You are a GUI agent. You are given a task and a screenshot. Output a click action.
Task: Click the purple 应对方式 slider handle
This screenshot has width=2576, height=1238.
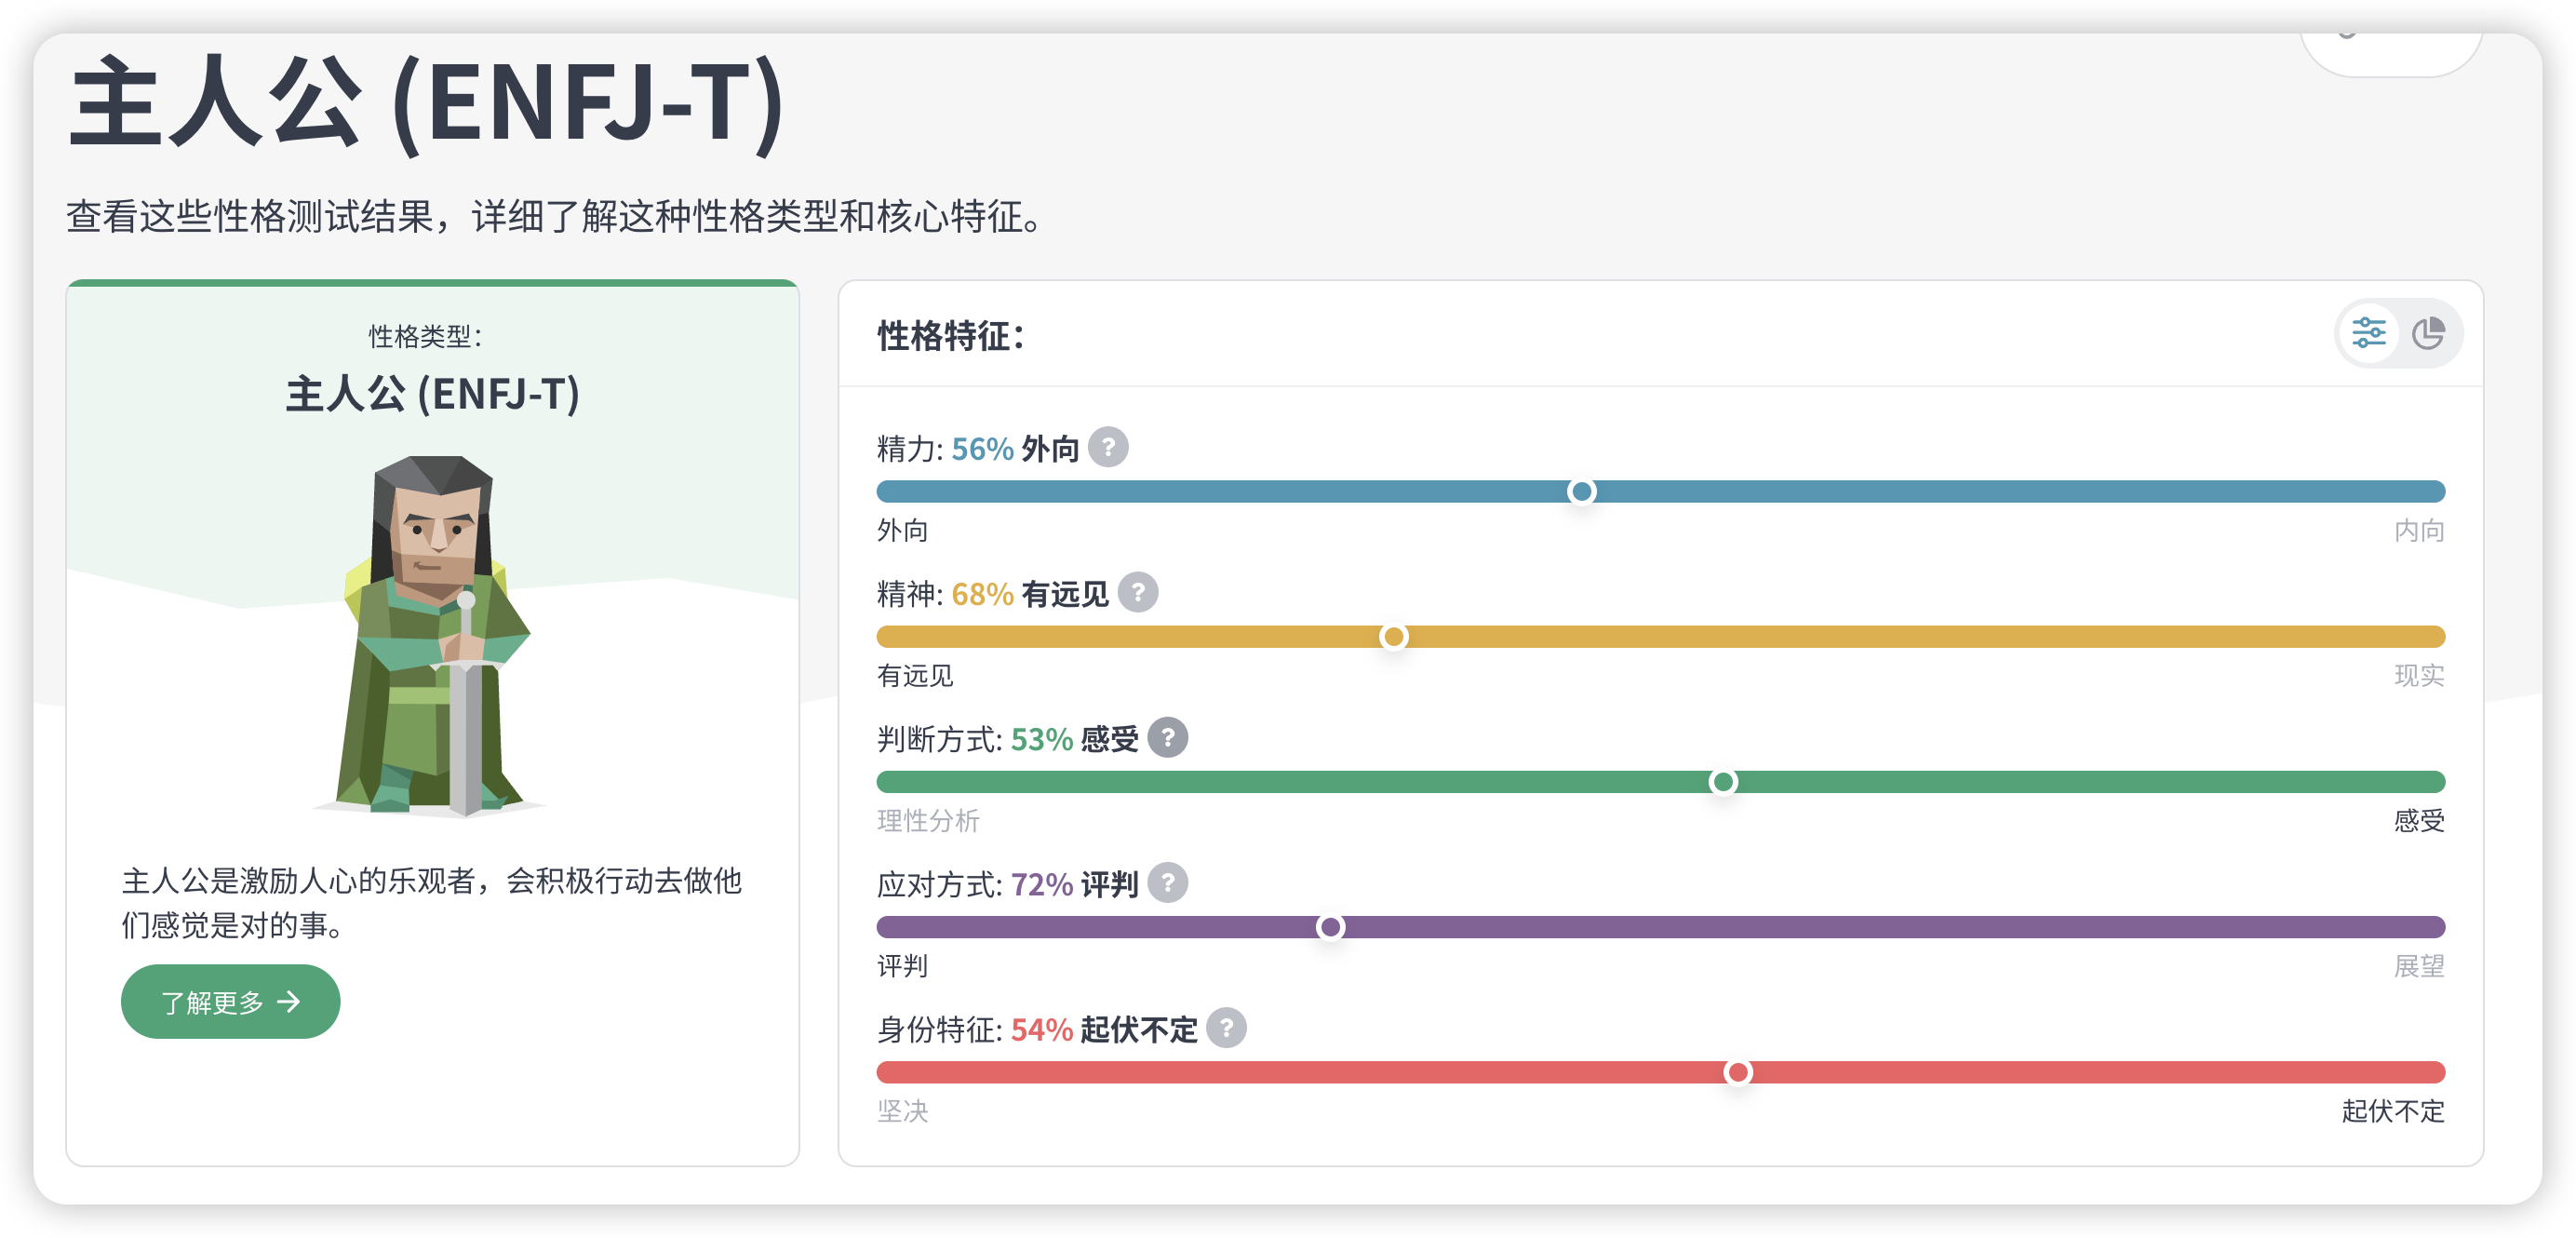tap(1330, 927)
